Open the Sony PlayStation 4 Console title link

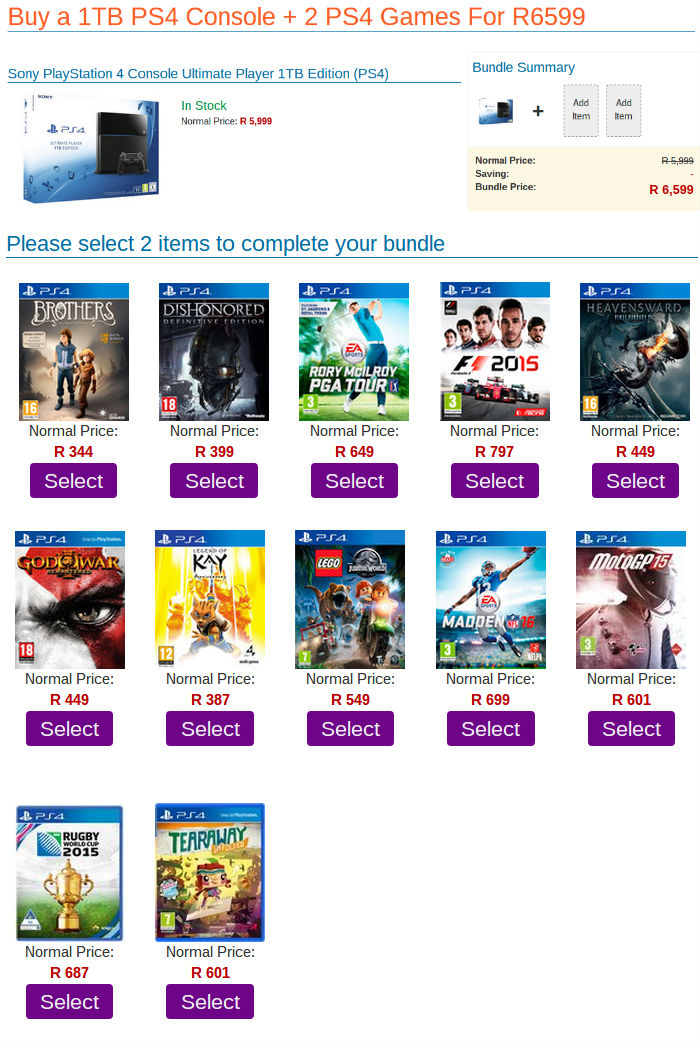pyautogui.click(x=198, y=73)
